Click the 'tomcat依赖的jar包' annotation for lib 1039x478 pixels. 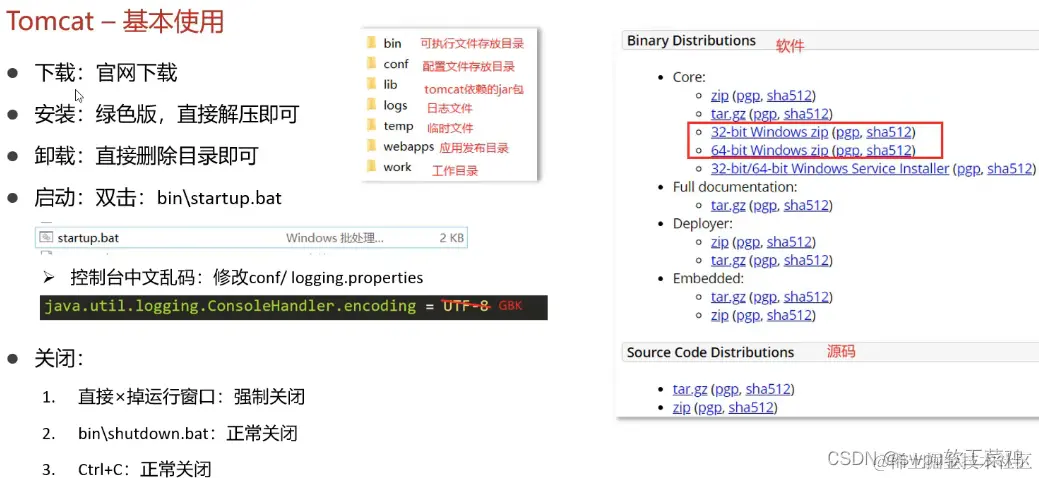click(x=474, y=89)
